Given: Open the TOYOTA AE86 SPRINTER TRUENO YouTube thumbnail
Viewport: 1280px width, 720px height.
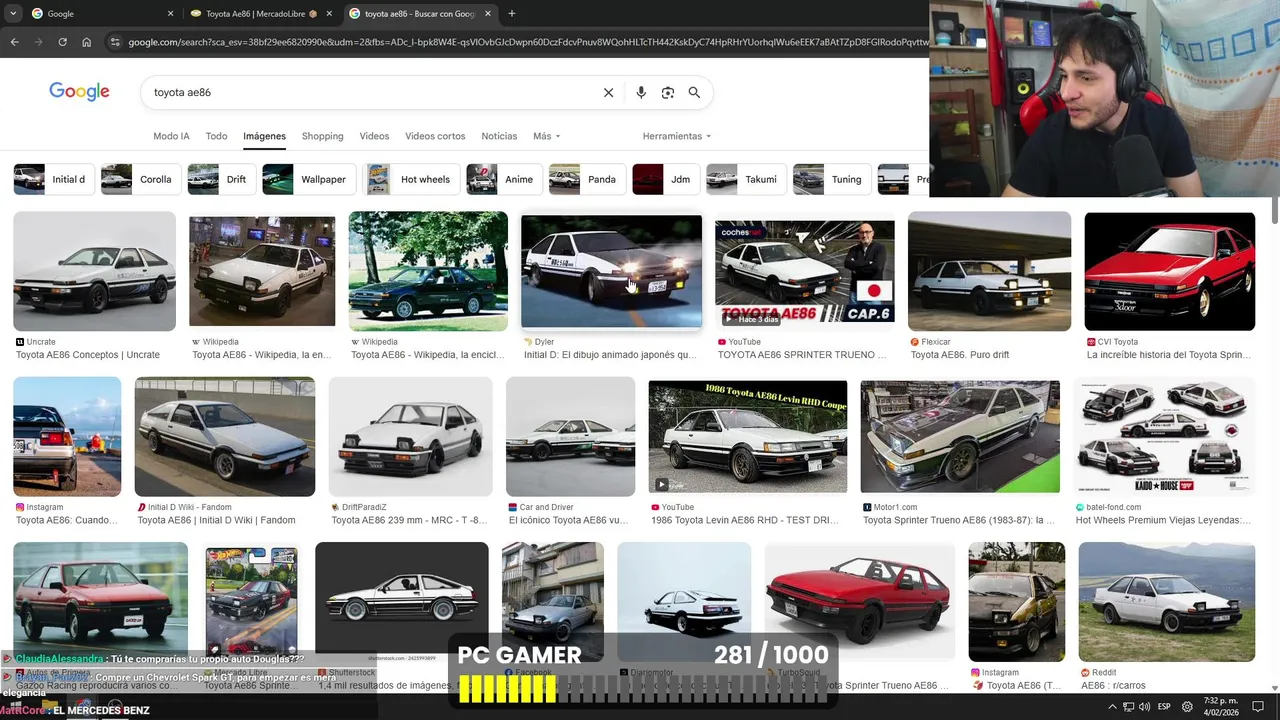Looking at the screenshot, I should click(x=804, y=271).
